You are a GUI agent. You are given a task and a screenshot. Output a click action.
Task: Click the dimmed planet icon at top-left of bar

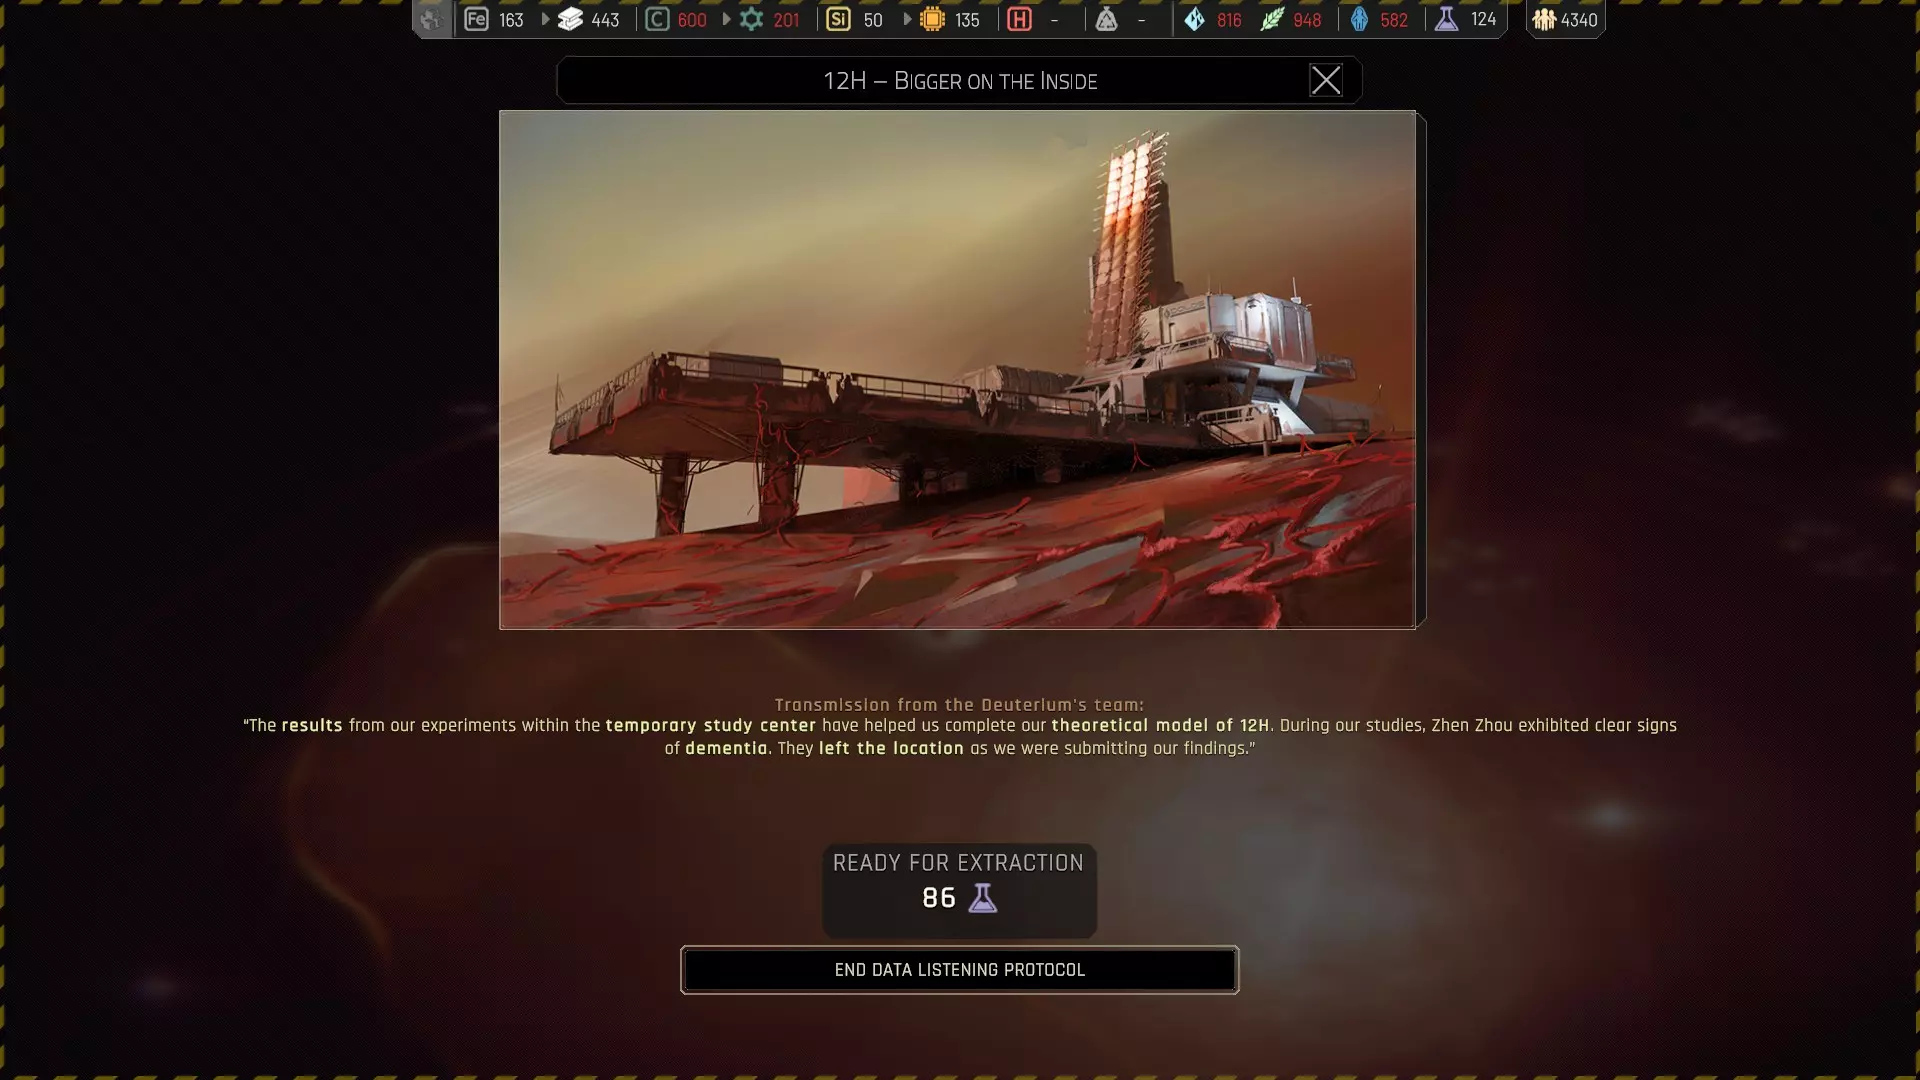click(x=431, y=19)
